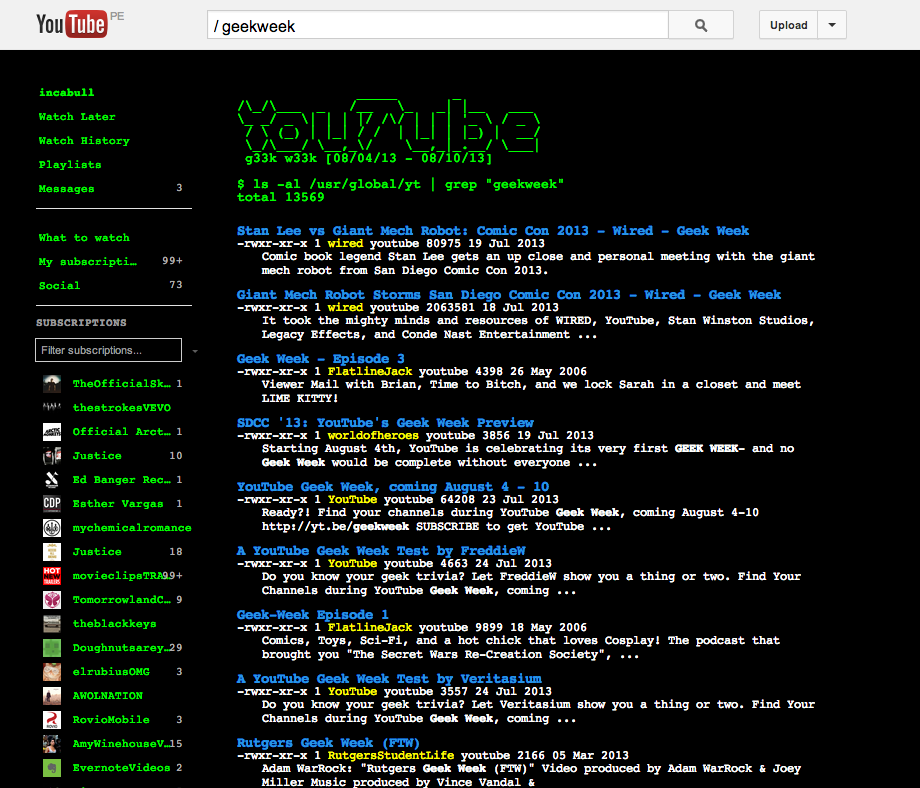Screen dimensions: 920x788
Task: Select mychemicalromance subscription name
Action: (132, 528)
